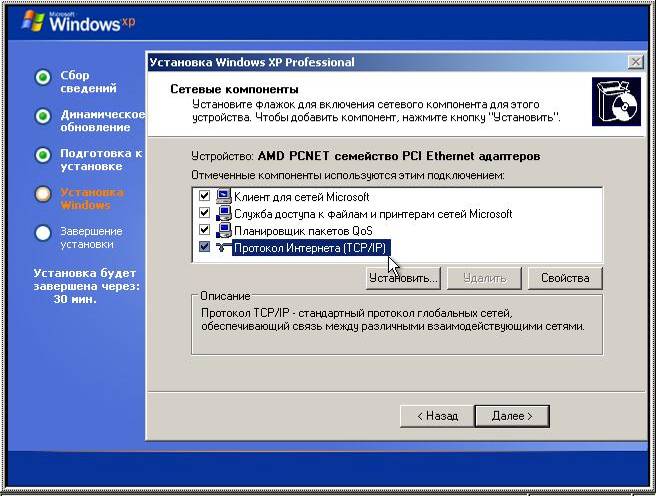656x496 pixels.
Task: Uncheck Протокол Интернета (TCP/IP) checkbox
Action: click(x=204, y=247)
